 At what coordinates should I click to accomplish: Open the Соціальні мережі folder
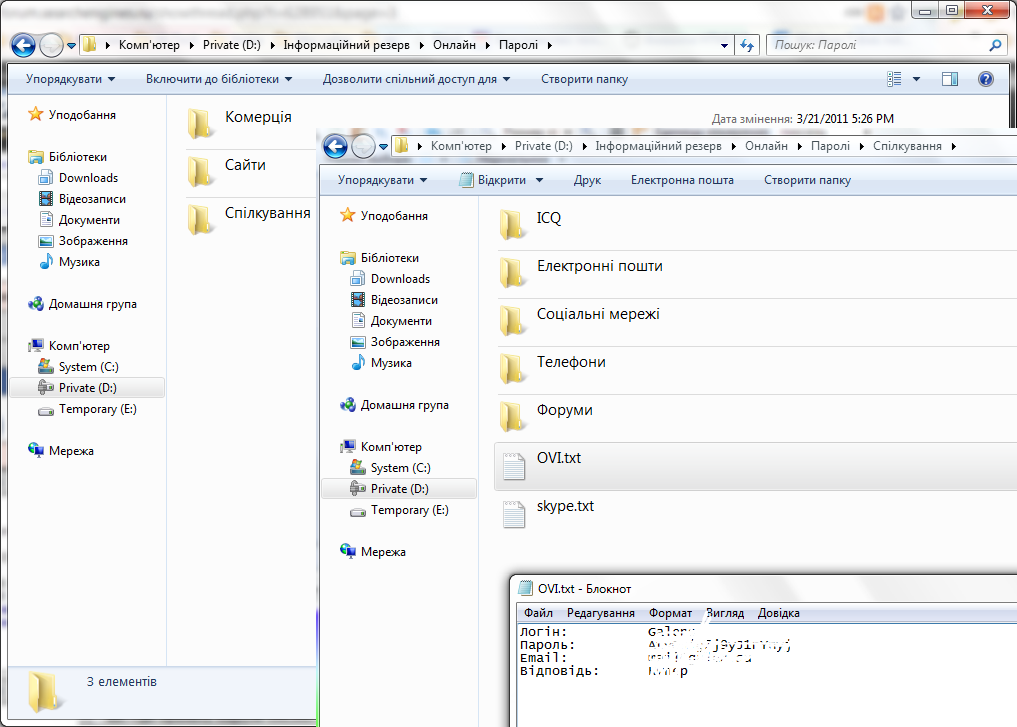[598, 314]
